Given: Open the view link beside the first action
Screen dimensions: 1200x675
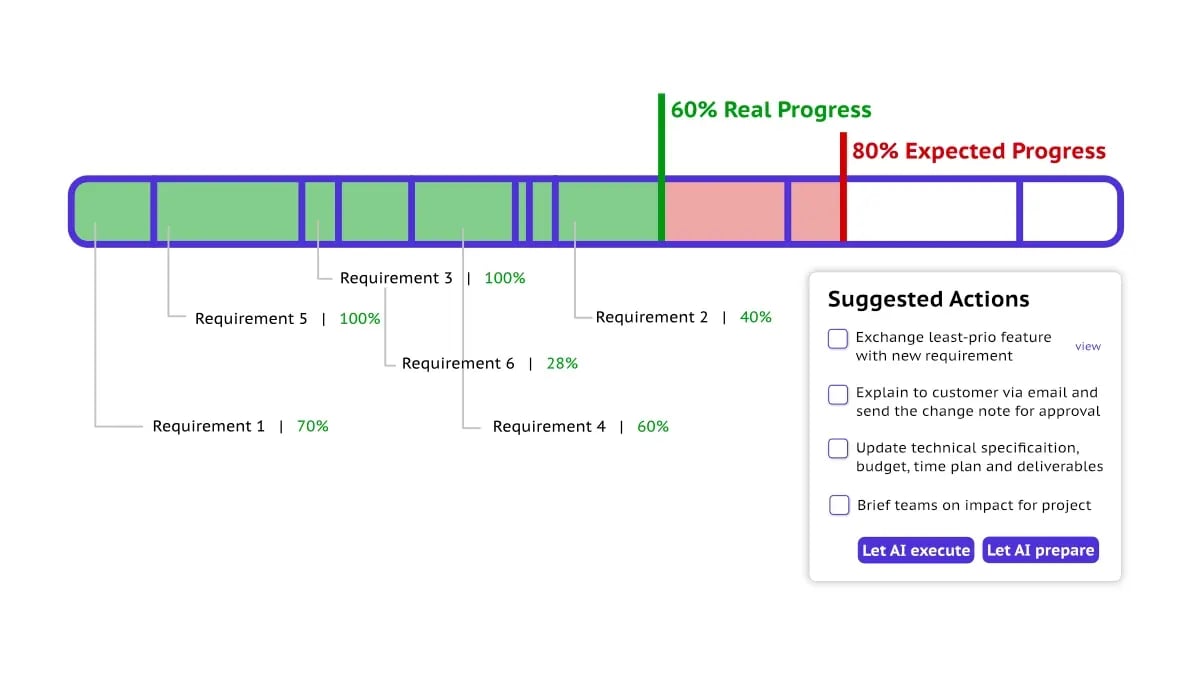Looking at the screenshot, I should [1088, 346].
